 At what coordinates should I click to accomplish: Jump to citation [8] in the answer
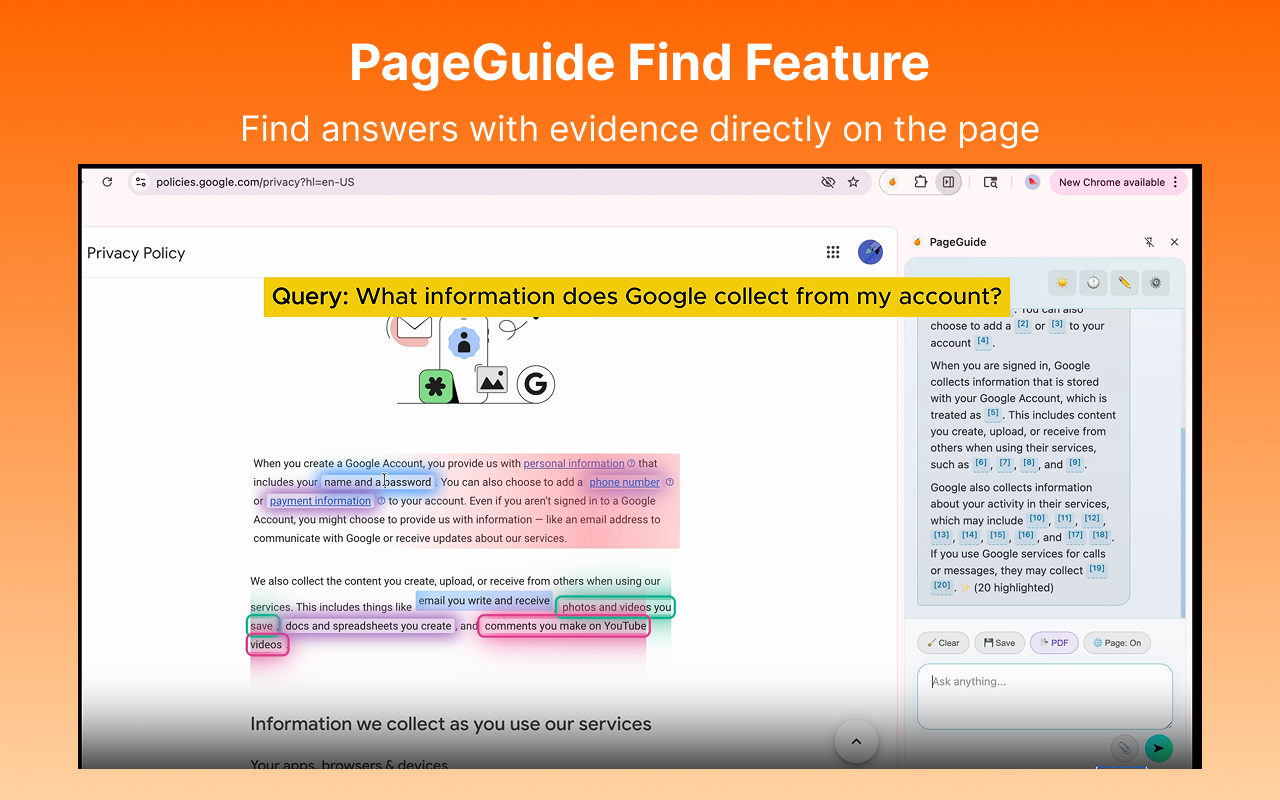pyautogui.click(x=1029, y=463)
